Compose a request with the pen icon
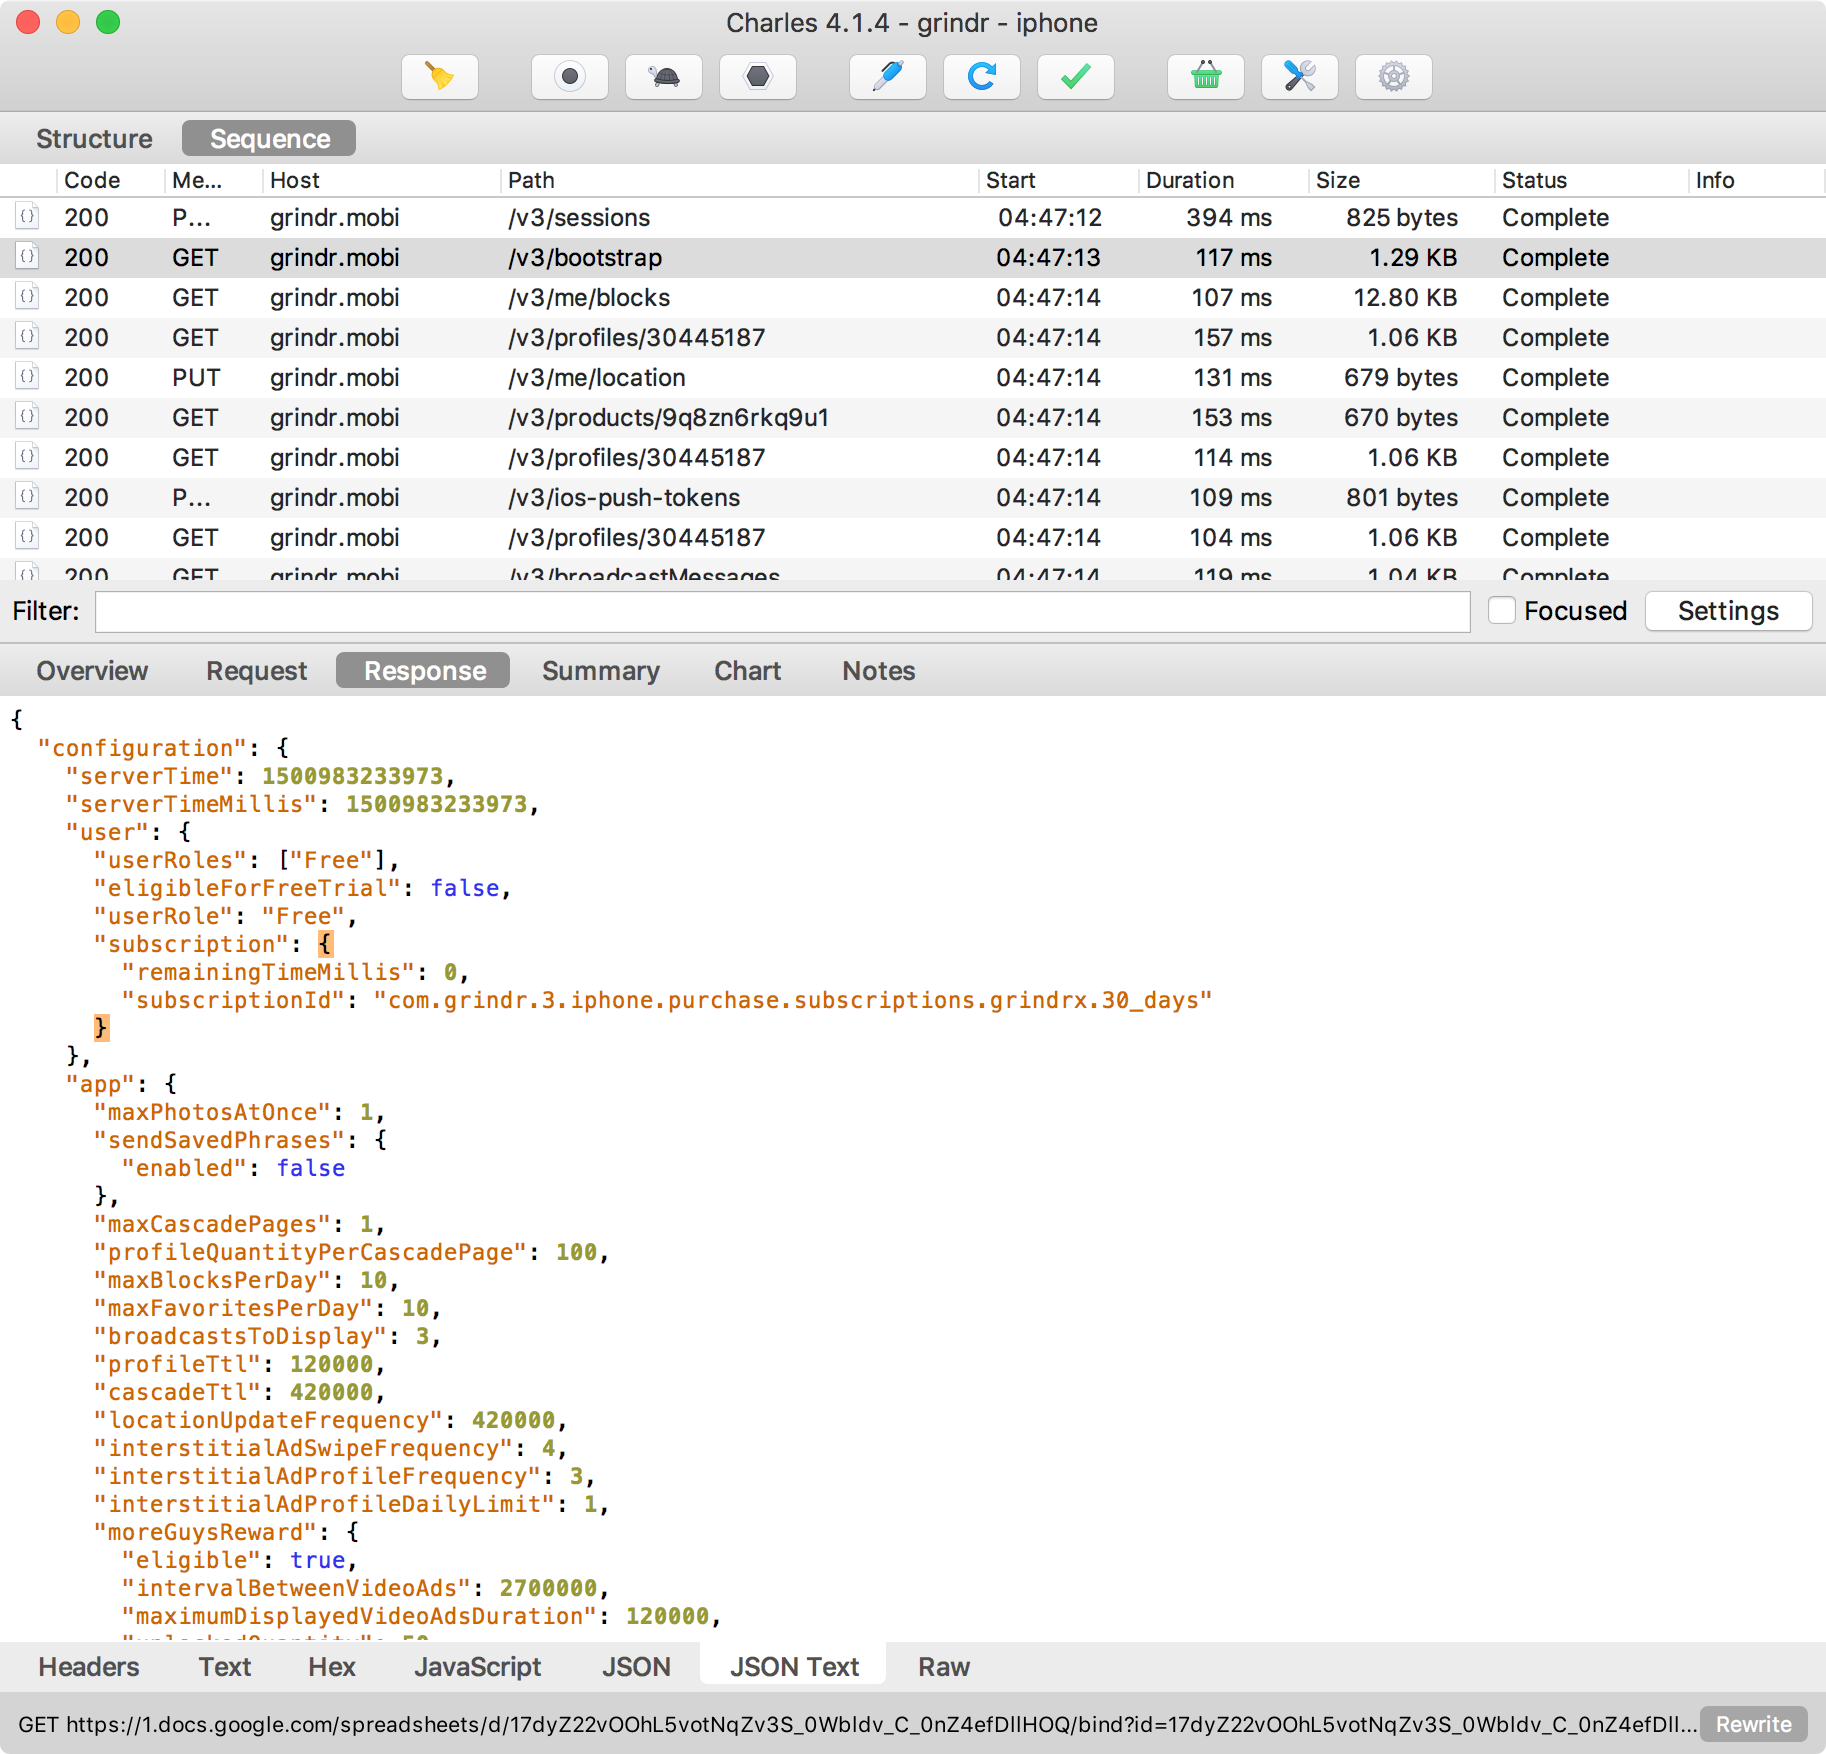Viewport: 1826px width, 1754px height. (888, 77)
